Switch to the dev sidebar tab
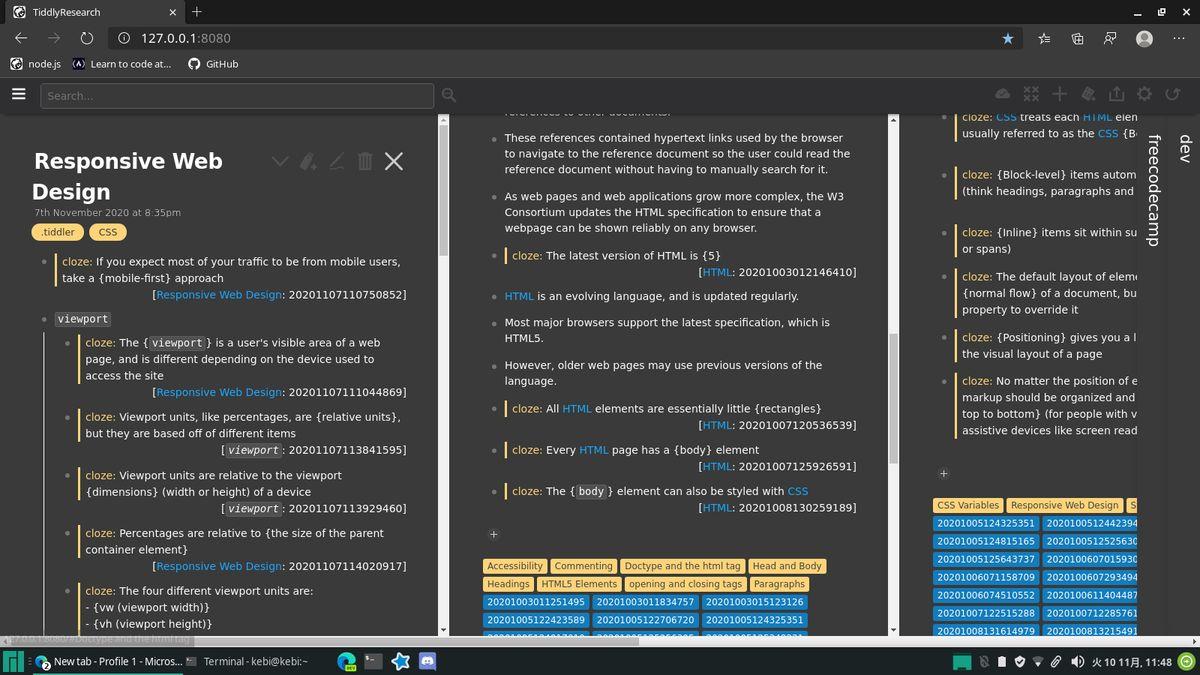The image size is (1200, 675). click(x=1185, y=149)
